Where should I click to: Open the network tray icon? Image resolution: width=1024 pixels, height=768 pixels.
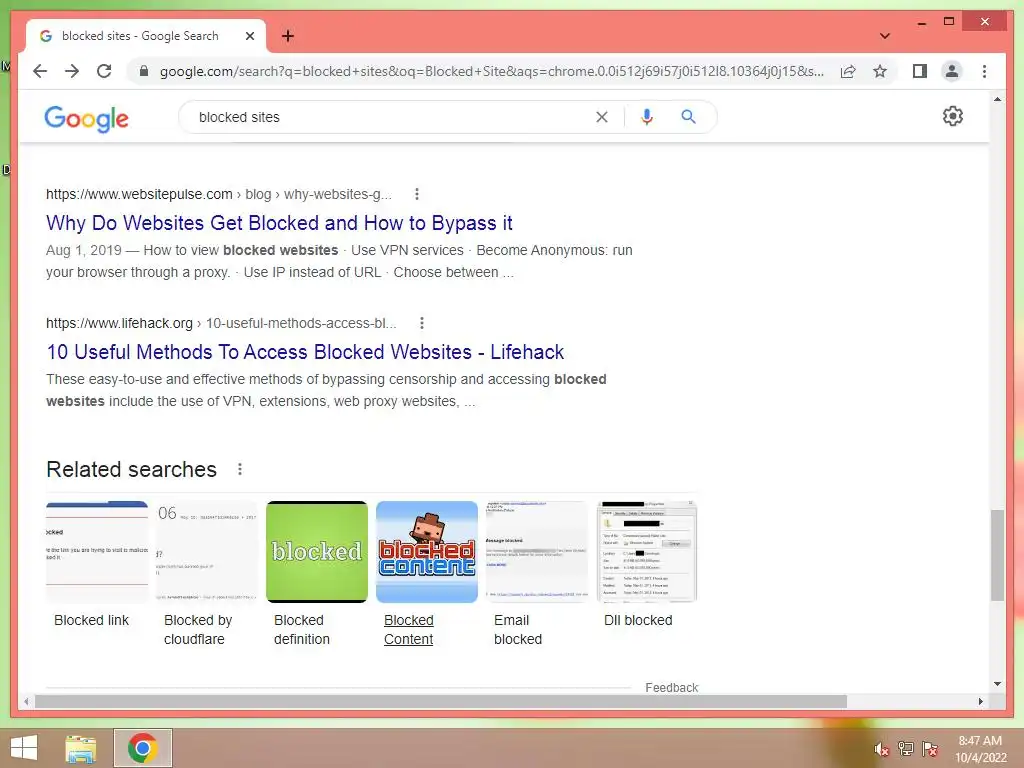(x=906, y=749)
